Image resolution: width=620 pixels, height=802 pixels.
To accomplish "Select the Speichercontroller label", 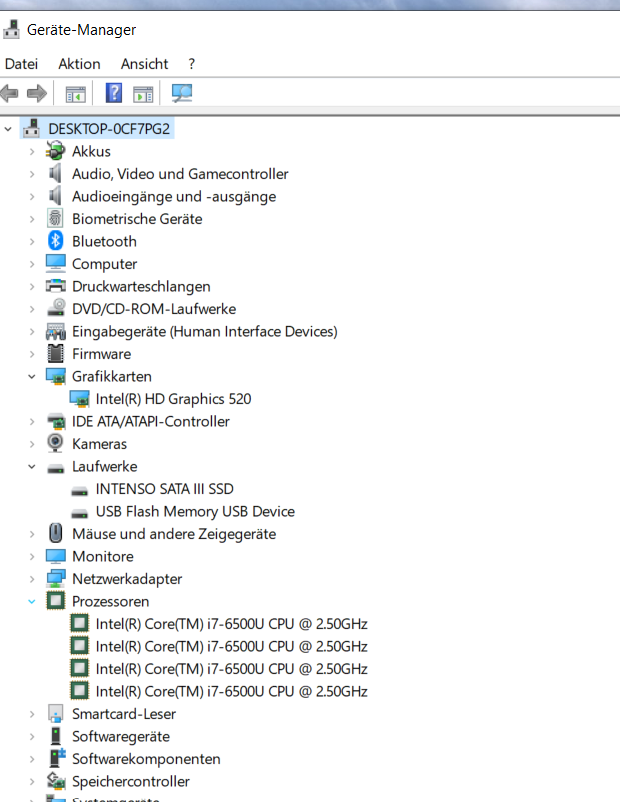I will click(130, 782).
